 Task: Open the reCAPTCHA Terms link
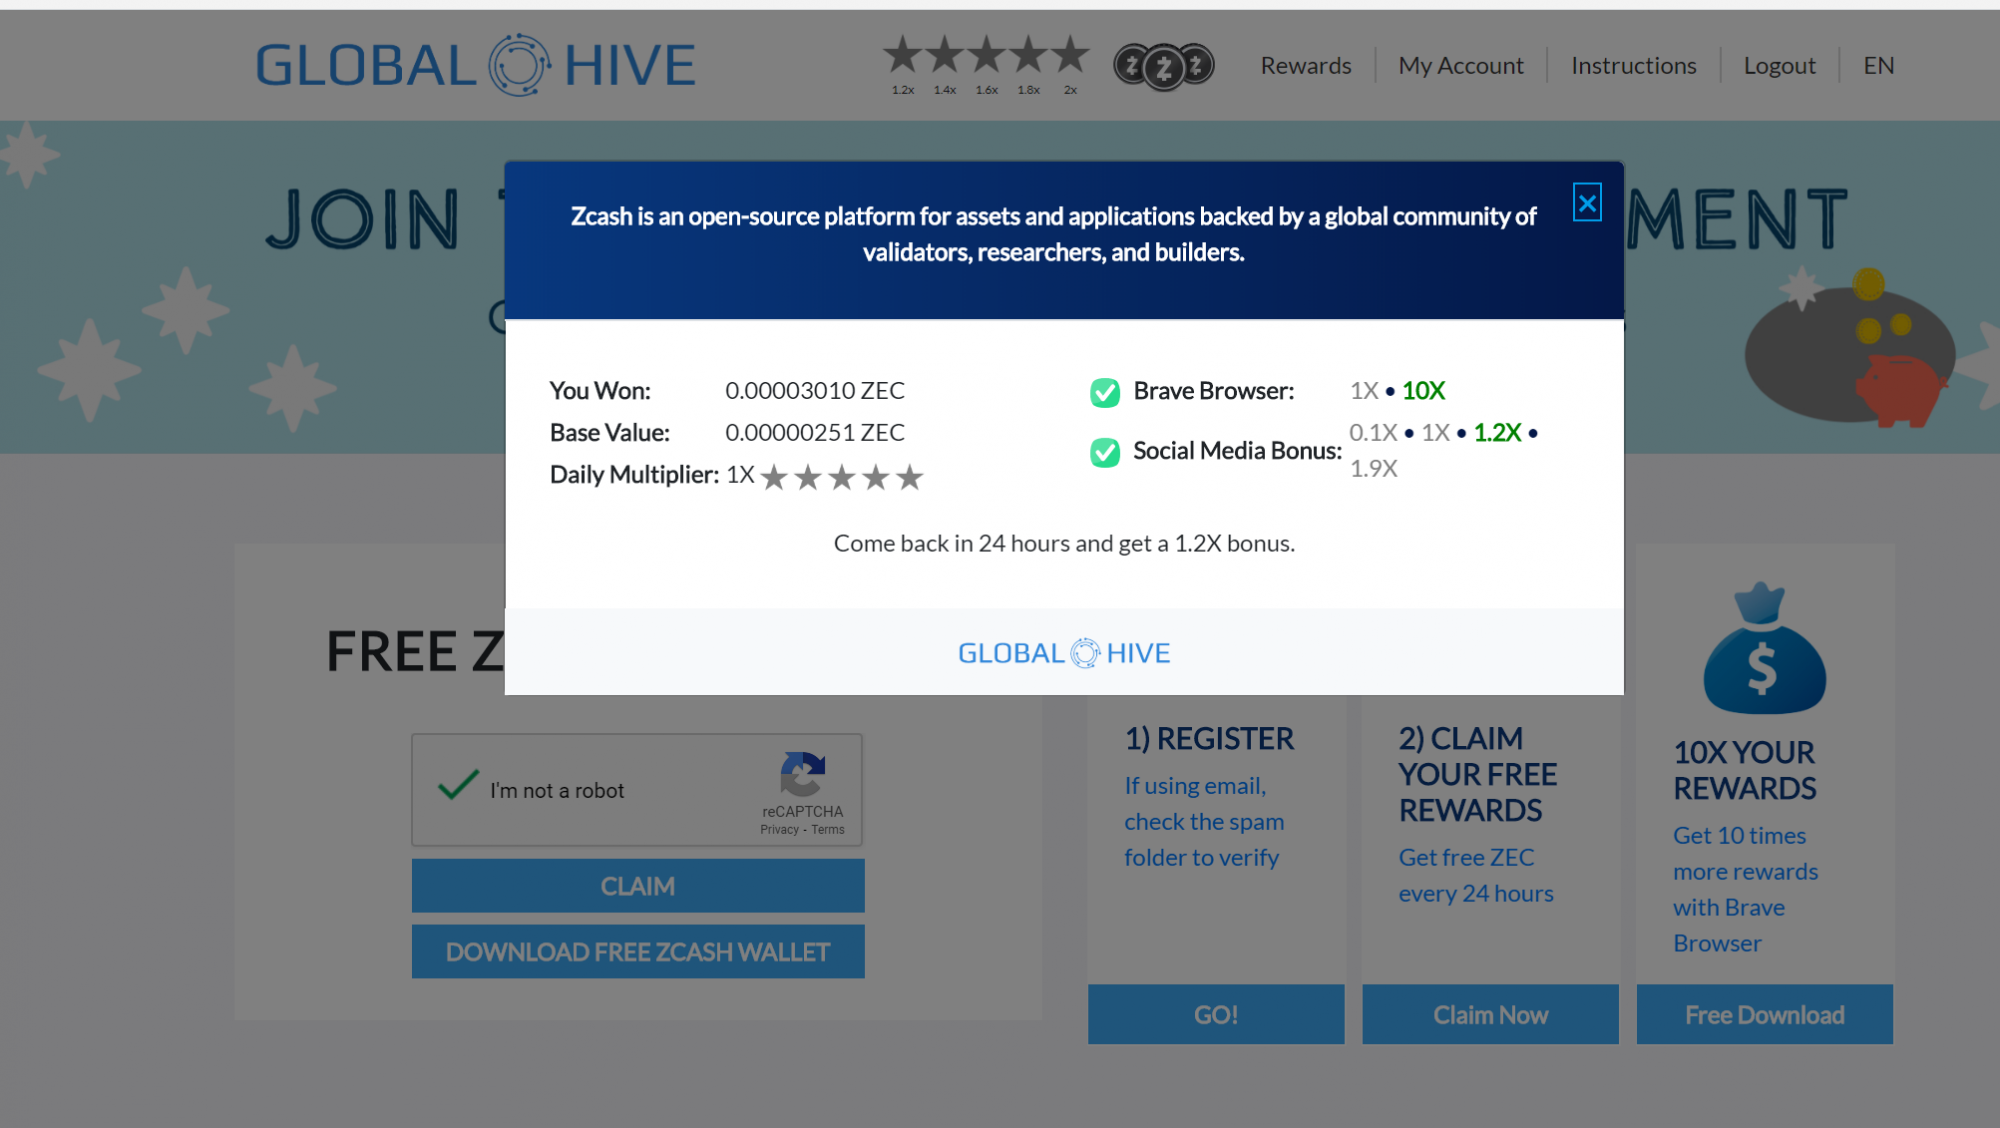828,830
